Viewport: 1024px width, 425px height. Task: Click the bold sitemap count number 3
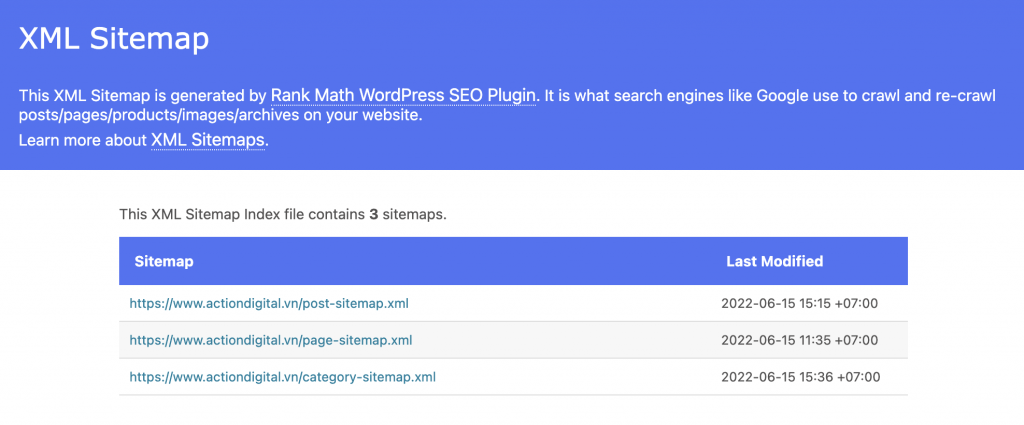click(374, 214)
